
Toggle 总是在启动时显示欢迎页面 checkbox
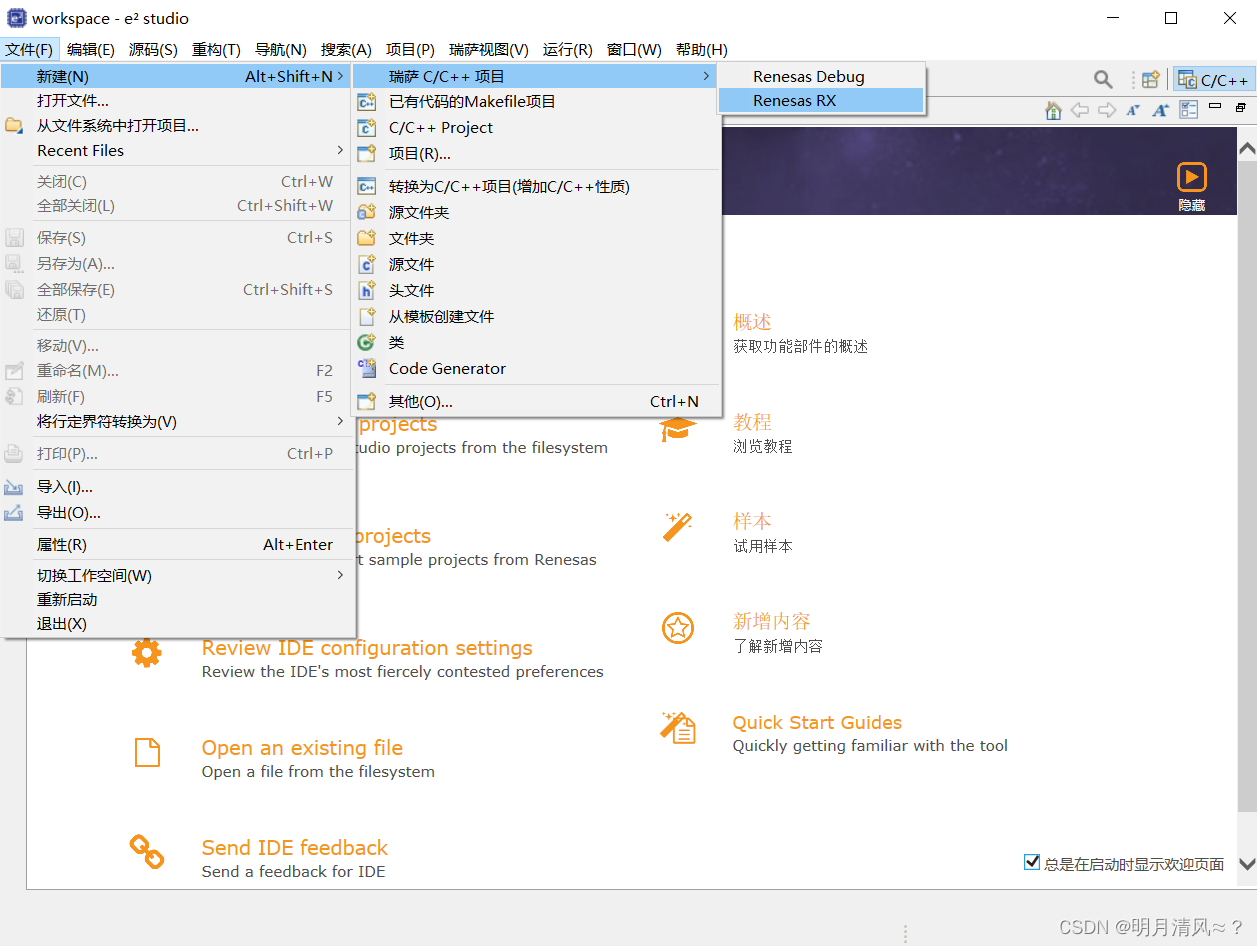tap(1032, 862)
